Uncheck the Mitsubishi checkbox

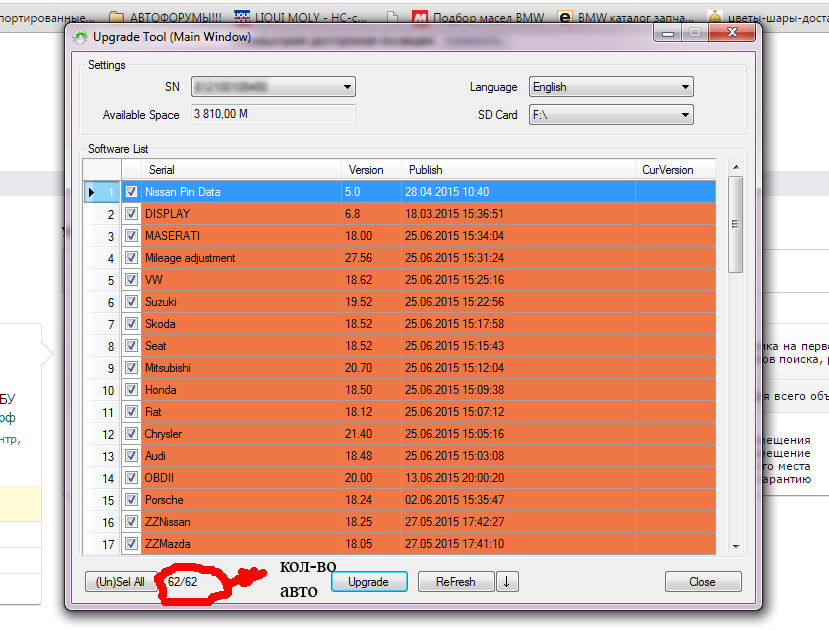[131, 368]
